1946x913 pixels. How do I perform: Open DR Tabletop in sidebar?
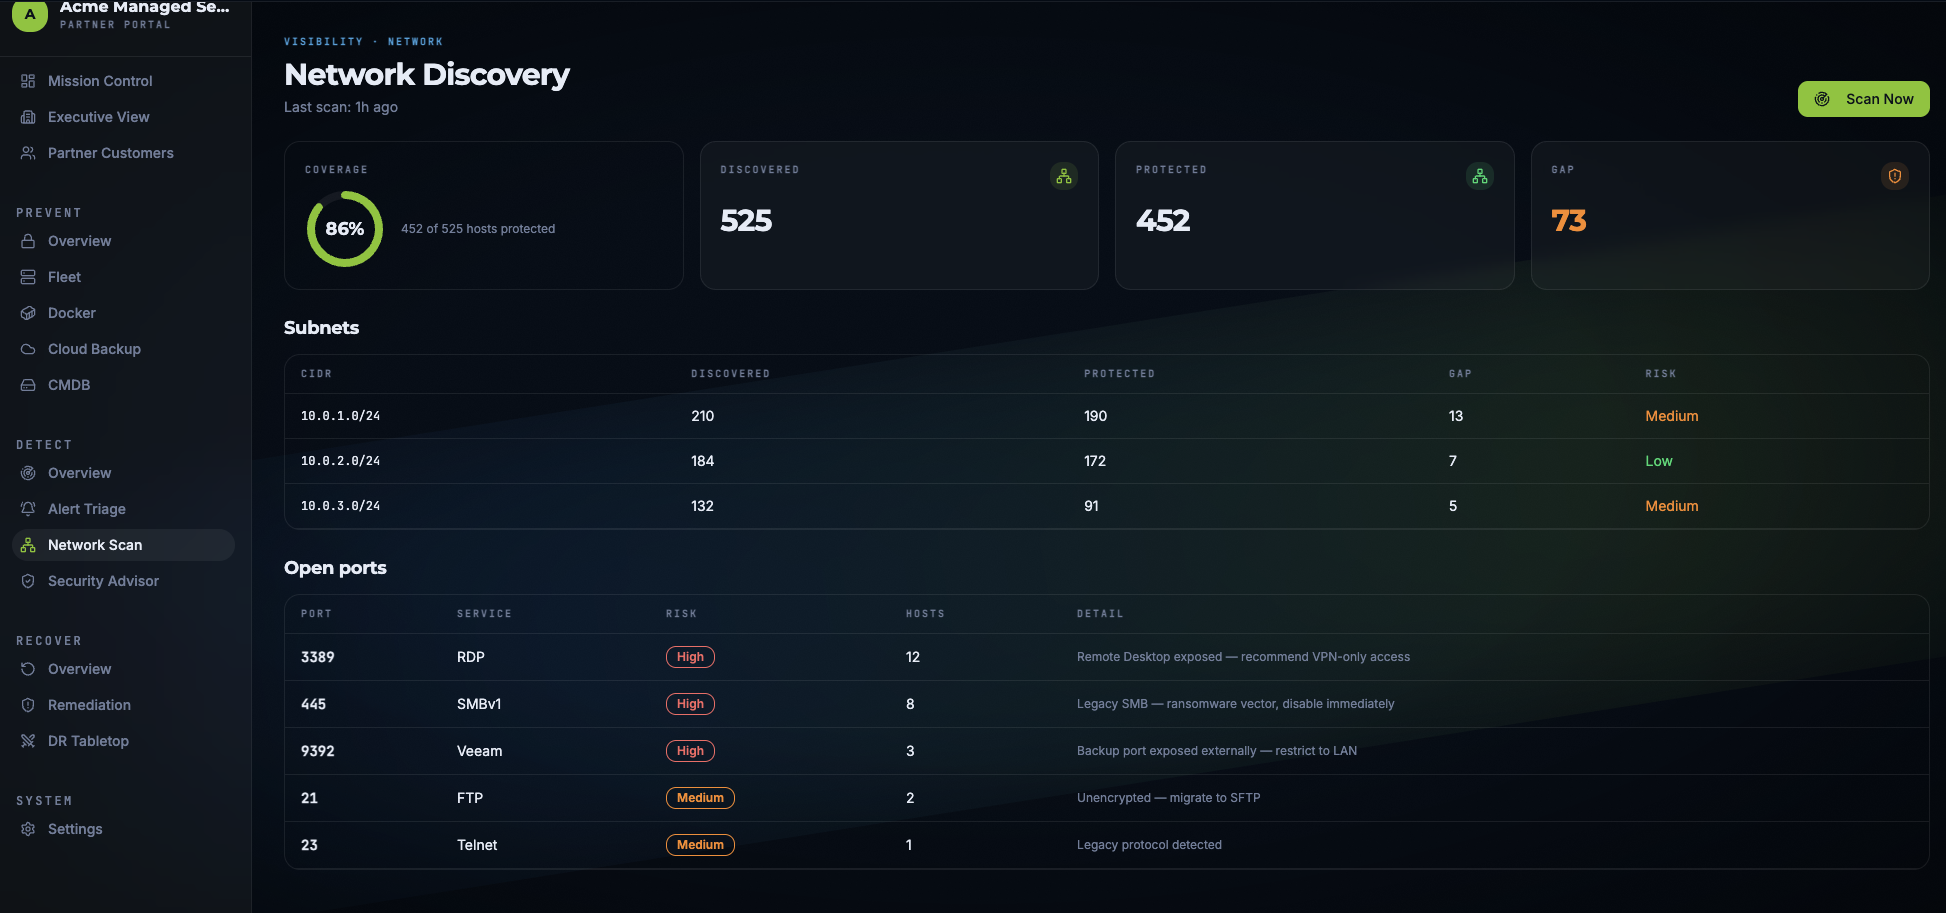click(x=124, y=741)
